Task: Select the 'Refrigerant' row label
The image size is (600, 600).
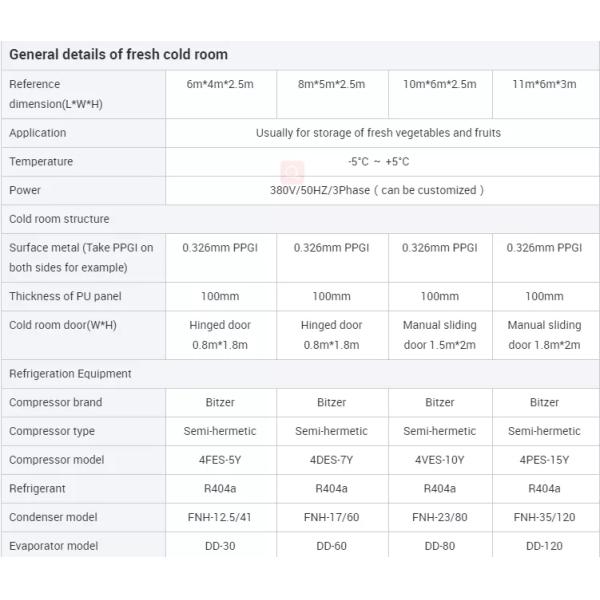Action: tap(37, 489)
